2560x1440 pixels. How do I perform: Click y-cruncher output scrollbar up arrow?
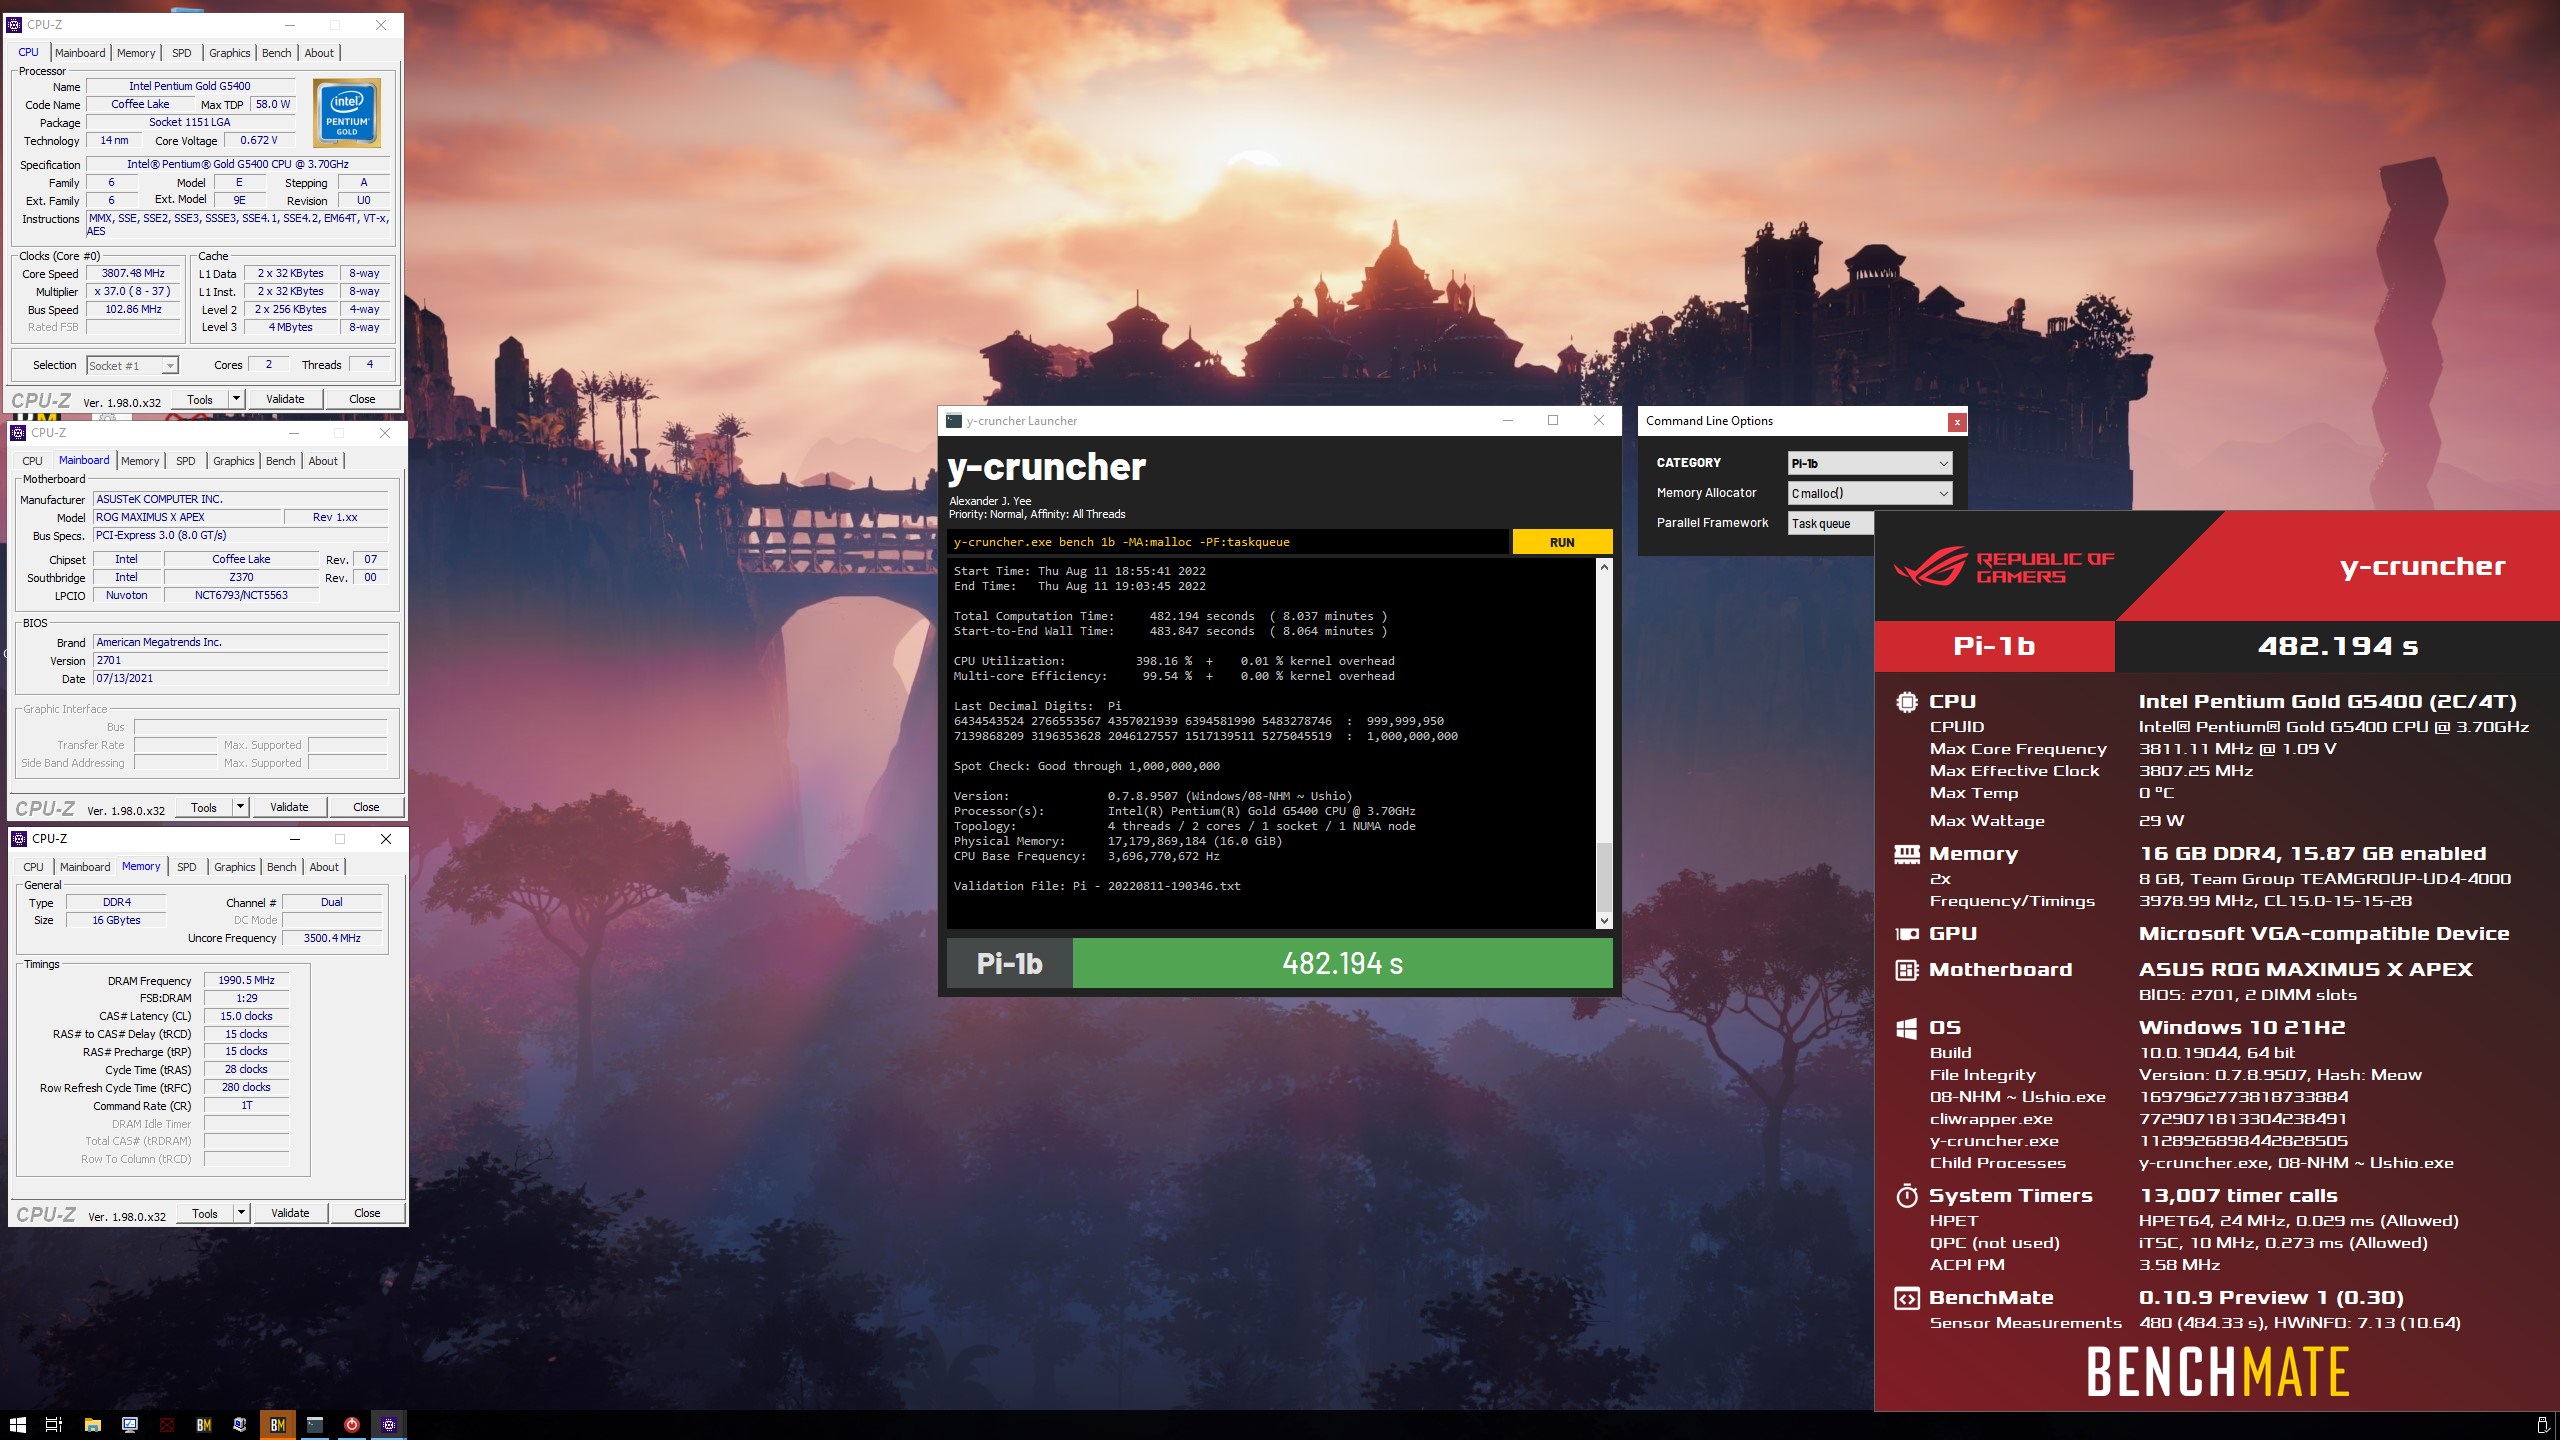pos(1604,568)
